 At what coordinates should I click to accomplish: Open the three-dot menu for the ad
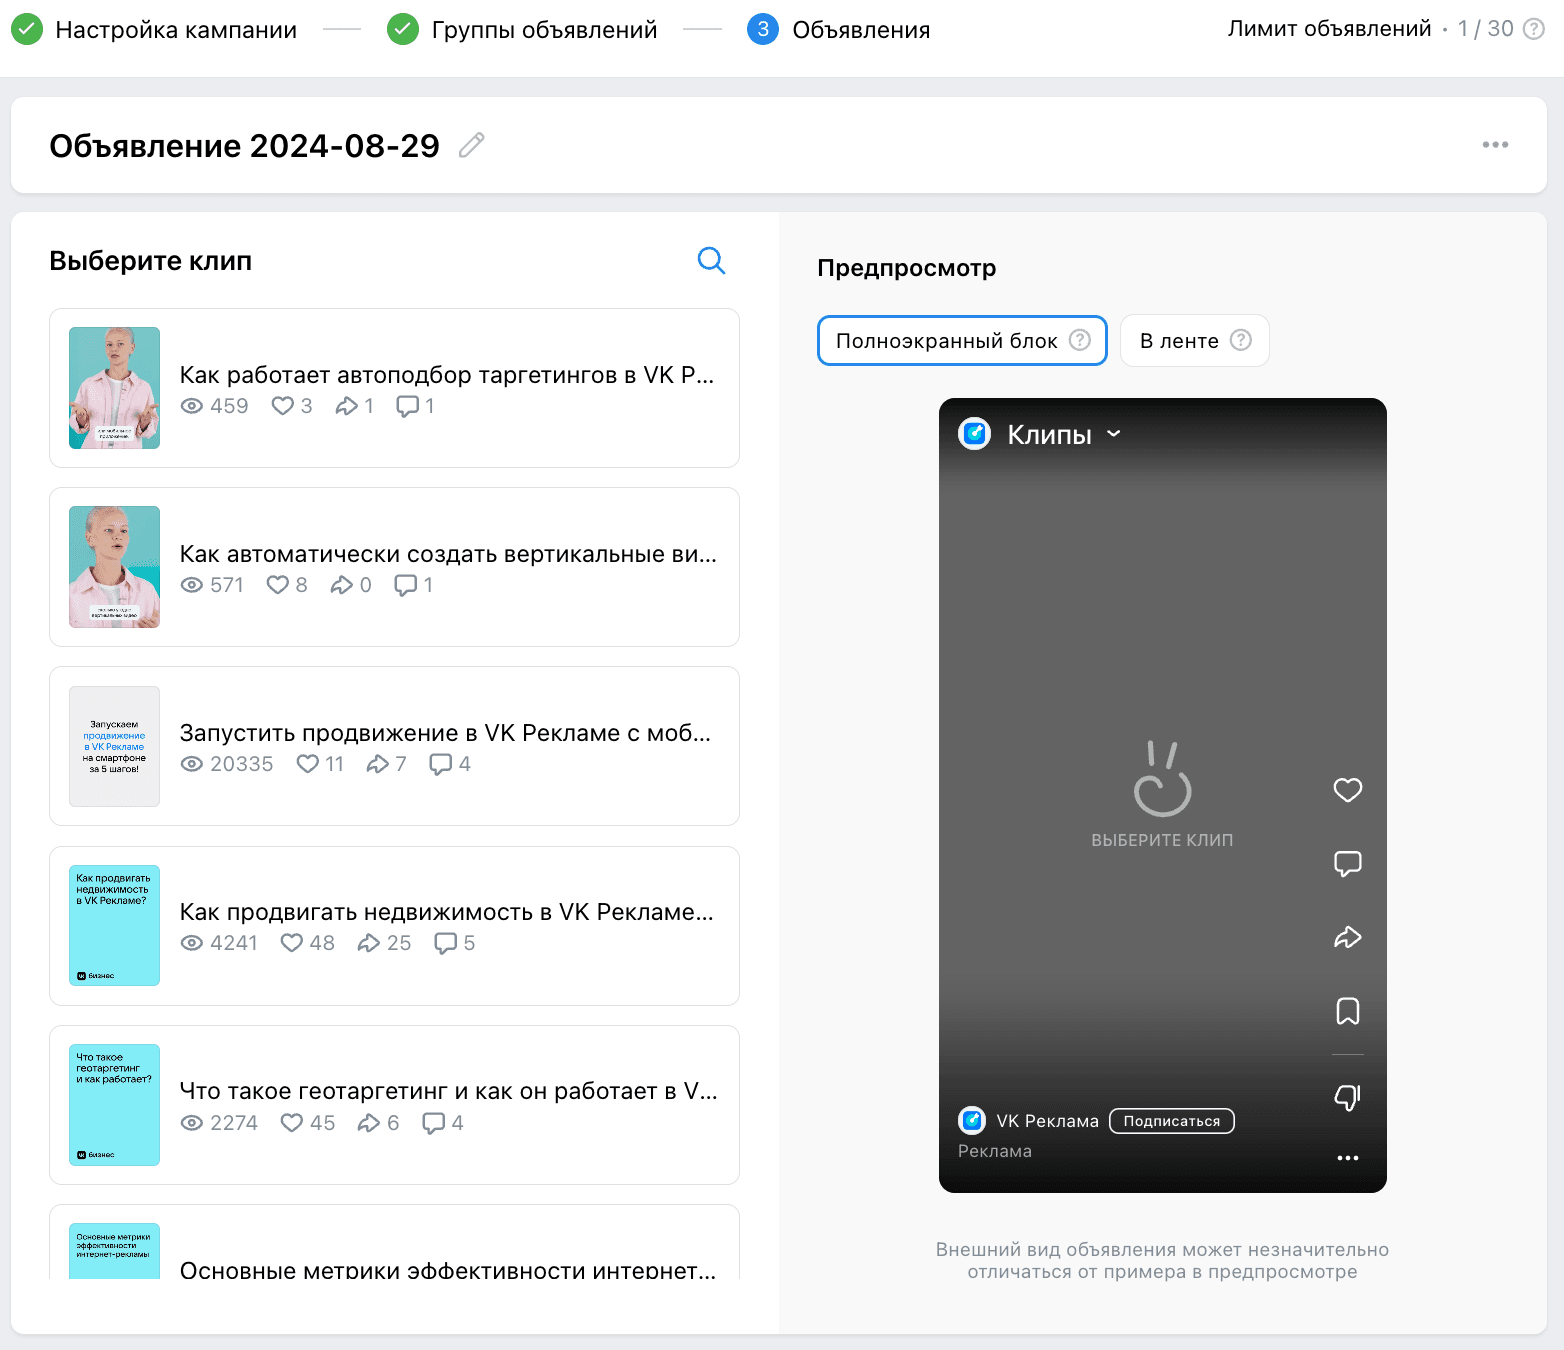(x=1495, y=145)
